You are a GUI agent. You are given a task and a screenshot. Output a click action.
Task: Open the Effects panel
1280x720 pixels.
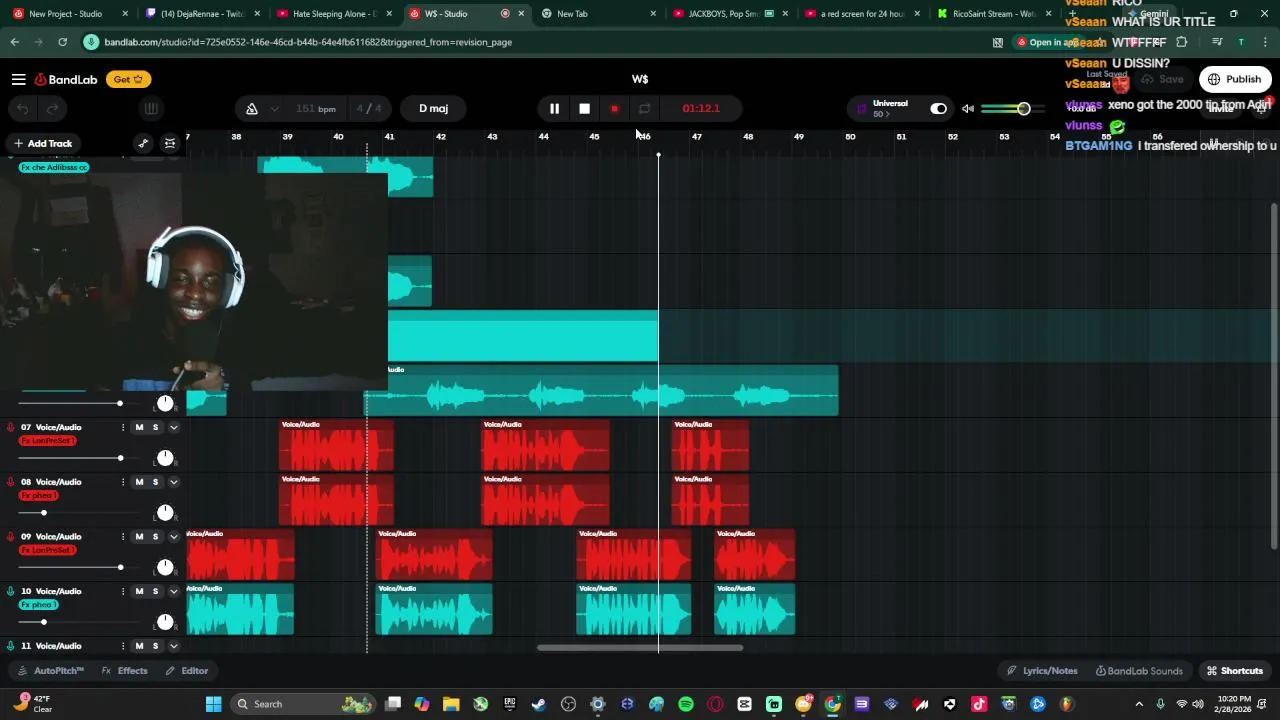tap(125, 671)
